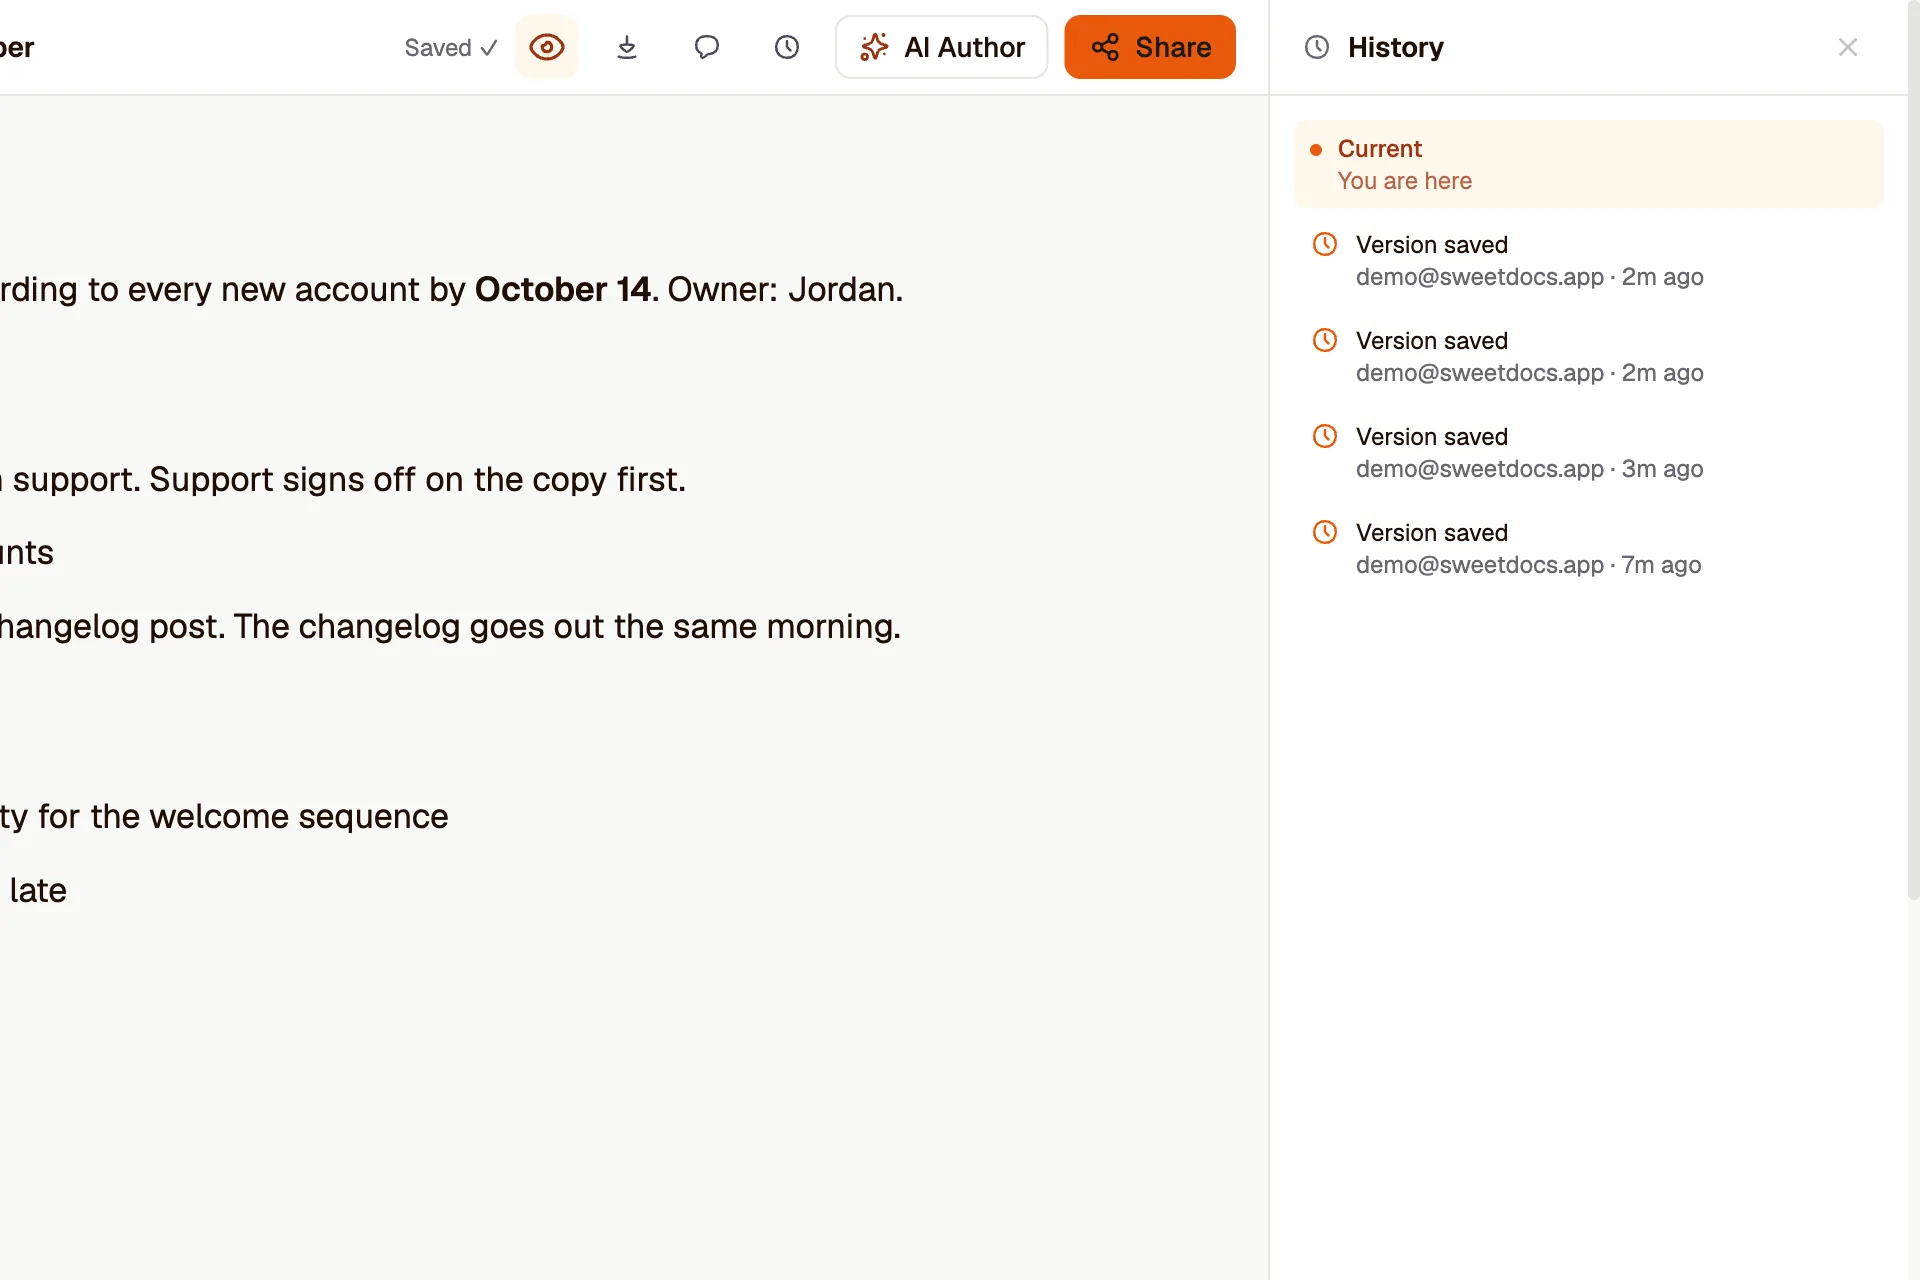The height and width of the screenshot is (1280, 1920).
Task: Close the History panel
Action: (x=1848, y=47)
